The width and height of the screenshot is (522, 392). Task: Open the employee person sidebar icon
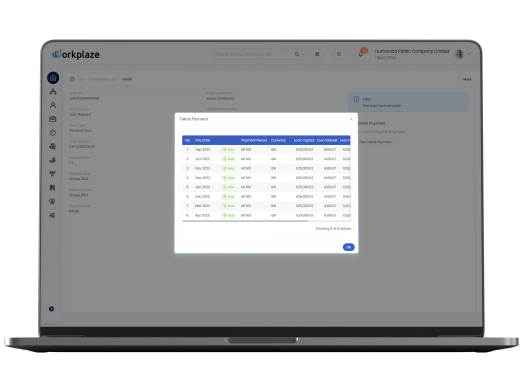click(x=53, y=105)
